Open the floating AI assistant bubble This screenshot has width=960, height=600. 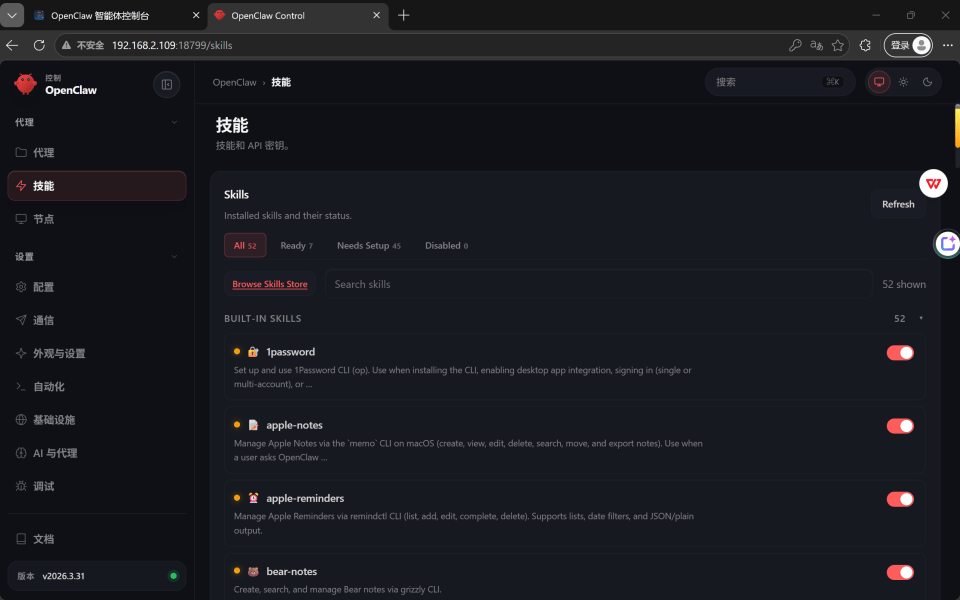(x=947, y=244)
